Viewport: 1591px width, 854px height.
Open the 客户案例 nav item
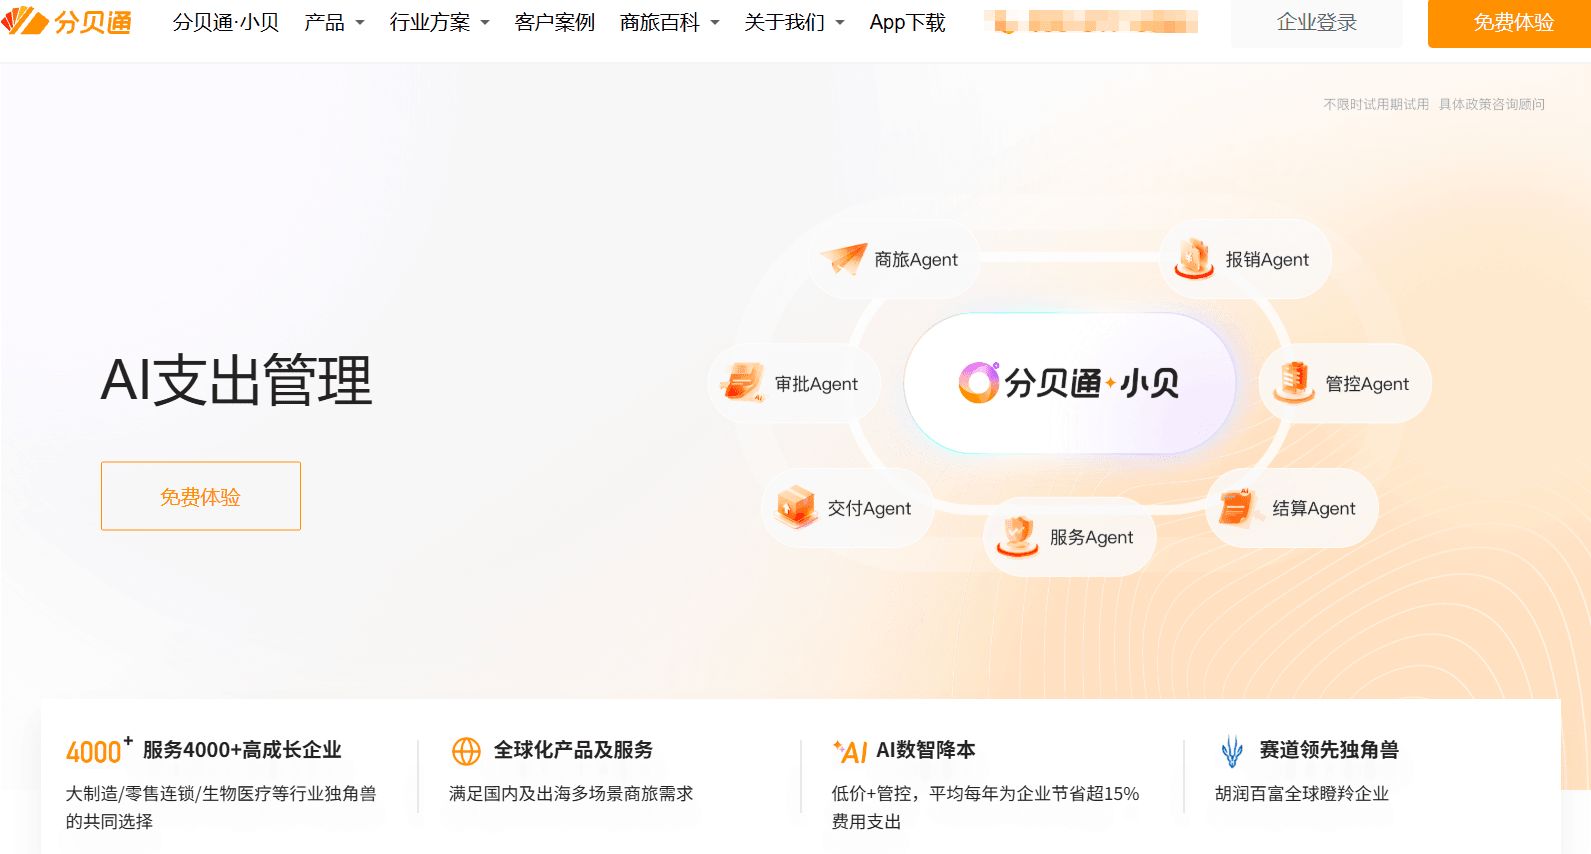coord(555,22)
